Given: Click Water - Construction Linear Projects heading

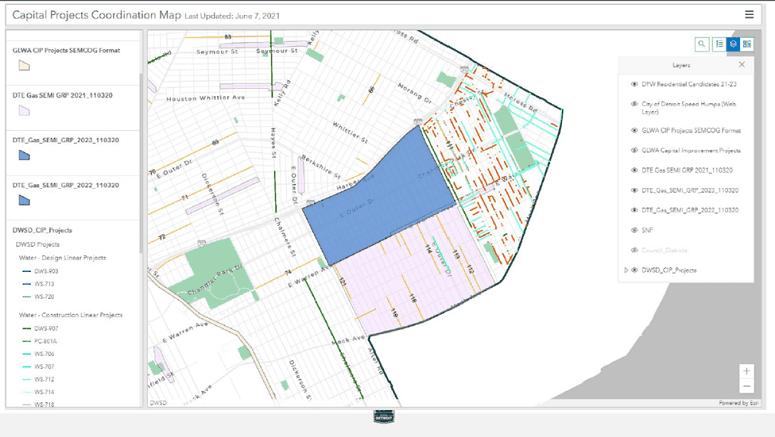Looking at the screenshot, I should pyautogui.click(x=71, y=315).
